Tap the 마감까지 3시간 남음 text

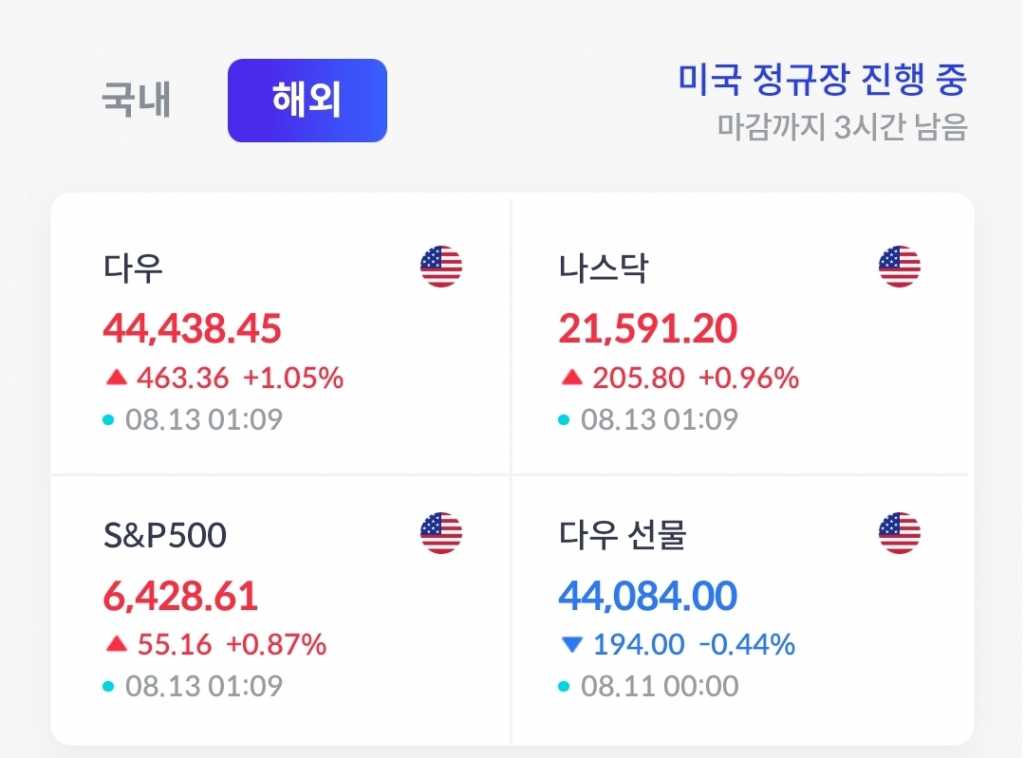click(x=842, y=128)
